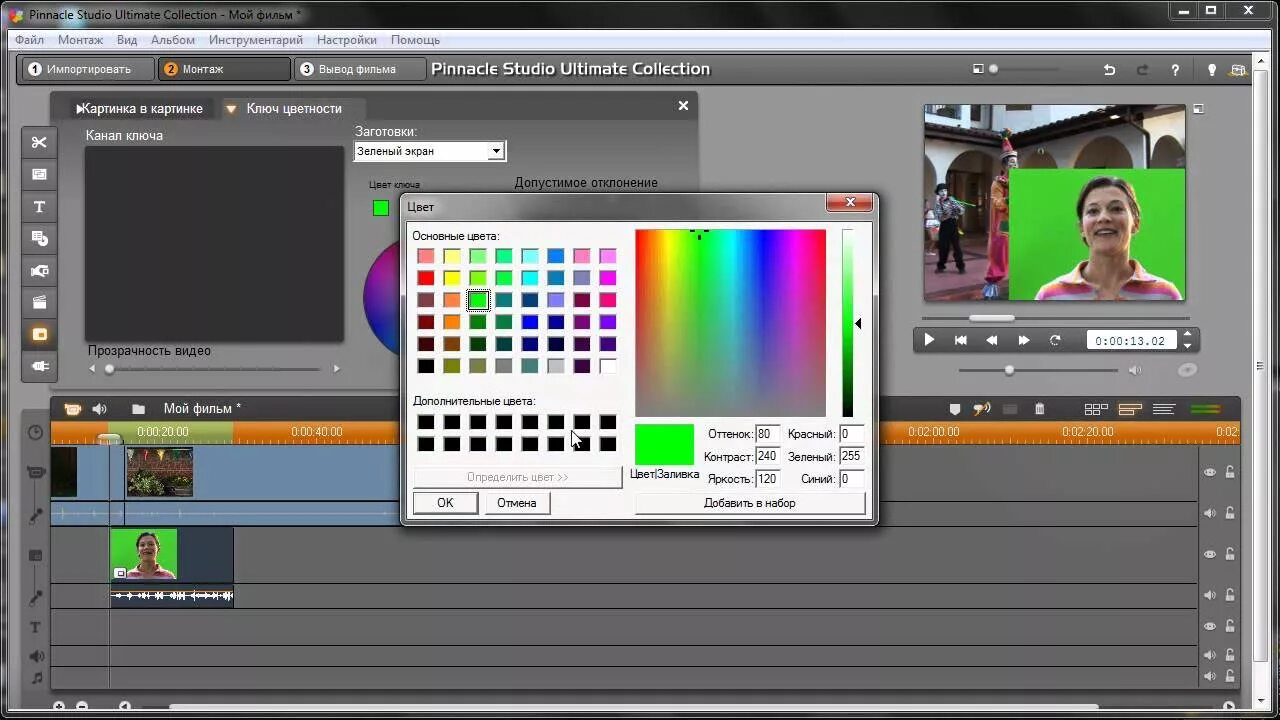Click the undo arrow in the top toolbar
Image resolution: width=1280 pixels, height=720 pixels.
tap(1109, 70)
